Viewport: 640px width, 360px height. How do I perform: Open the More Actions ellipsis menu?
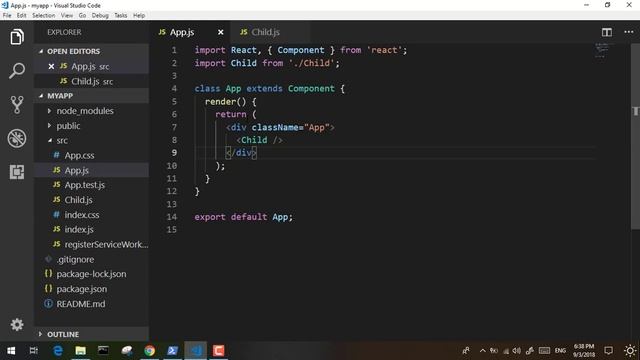pos(629,32)
